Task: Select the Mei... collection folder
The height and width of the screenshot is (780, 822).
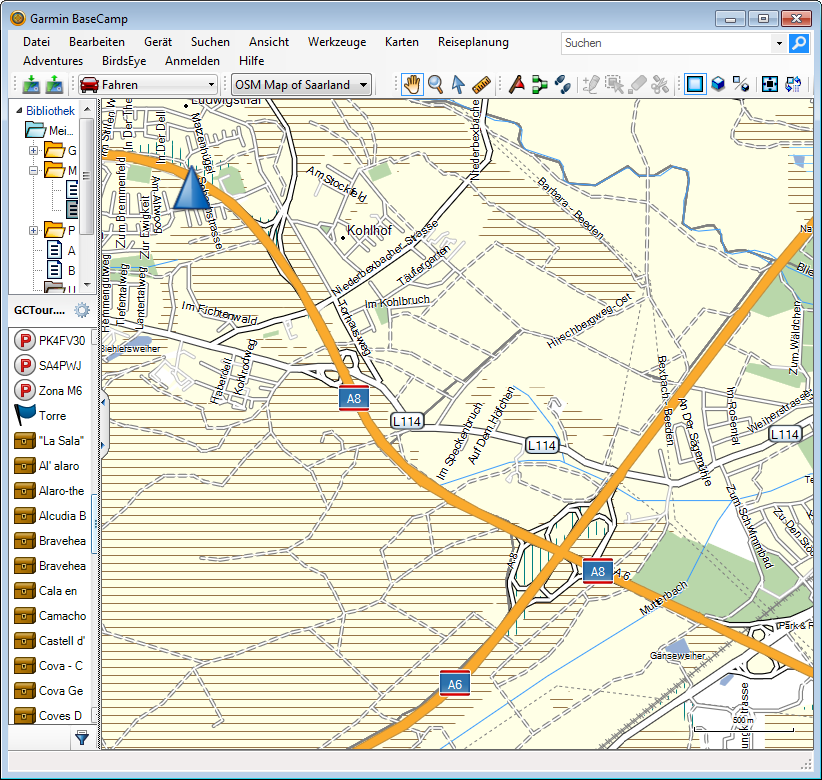Action: click(50, 130)
